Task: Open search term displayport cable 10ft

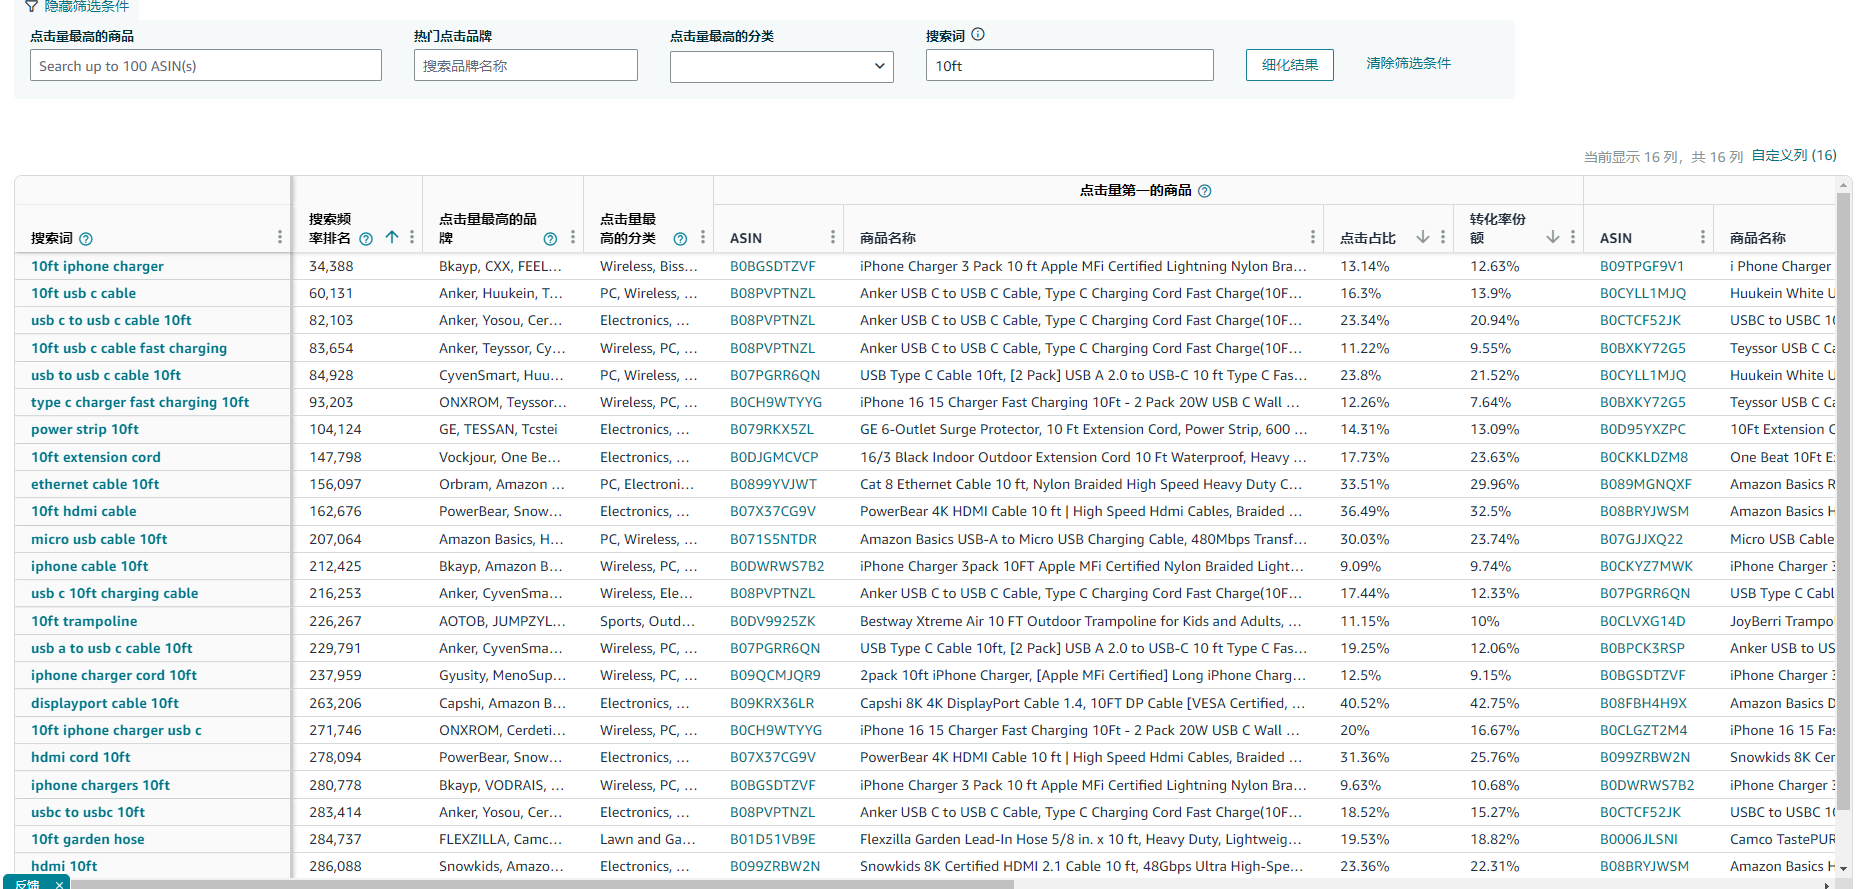Action: (x=105, y=703)
